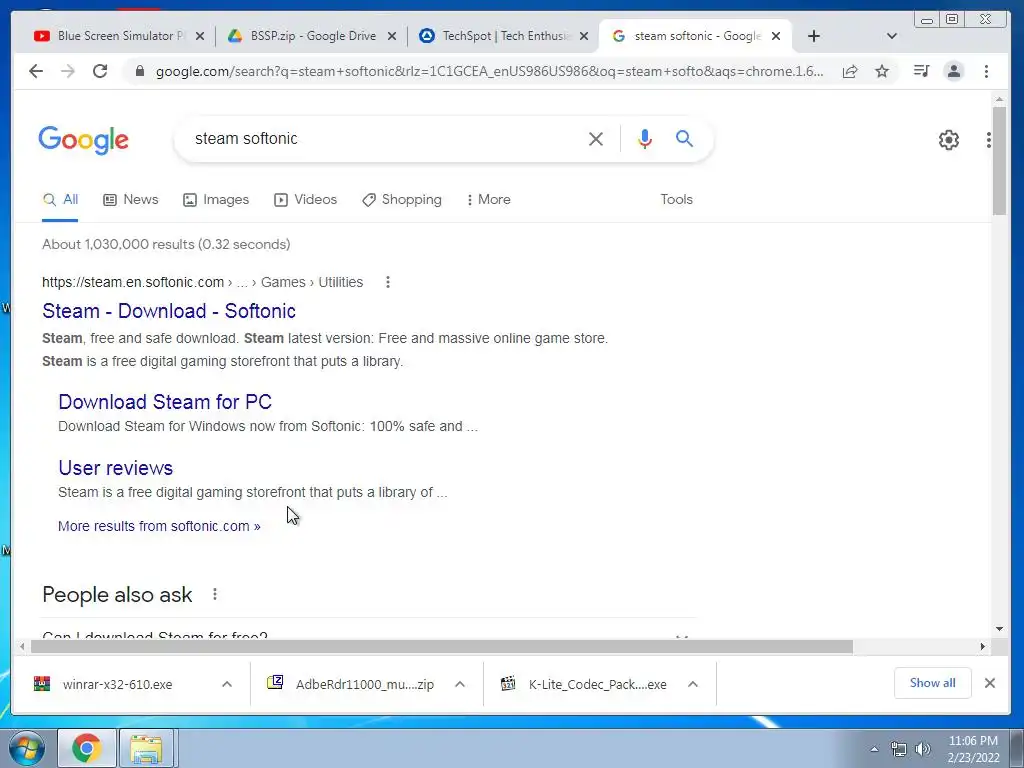Click the address bar URL
Viewport: 1024px width, 768px height.
coord(490,71)
